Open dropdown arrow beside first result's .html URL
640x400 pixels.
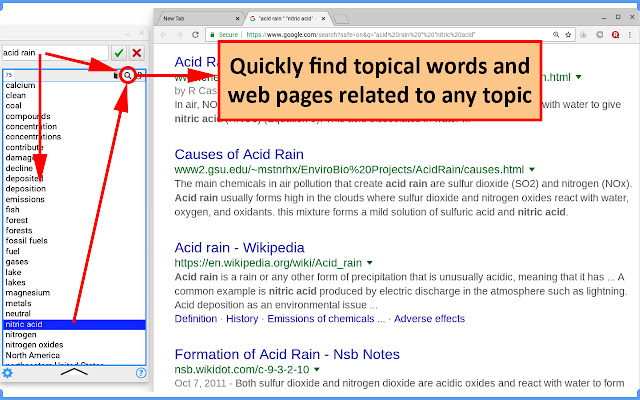tap(579, 77)
